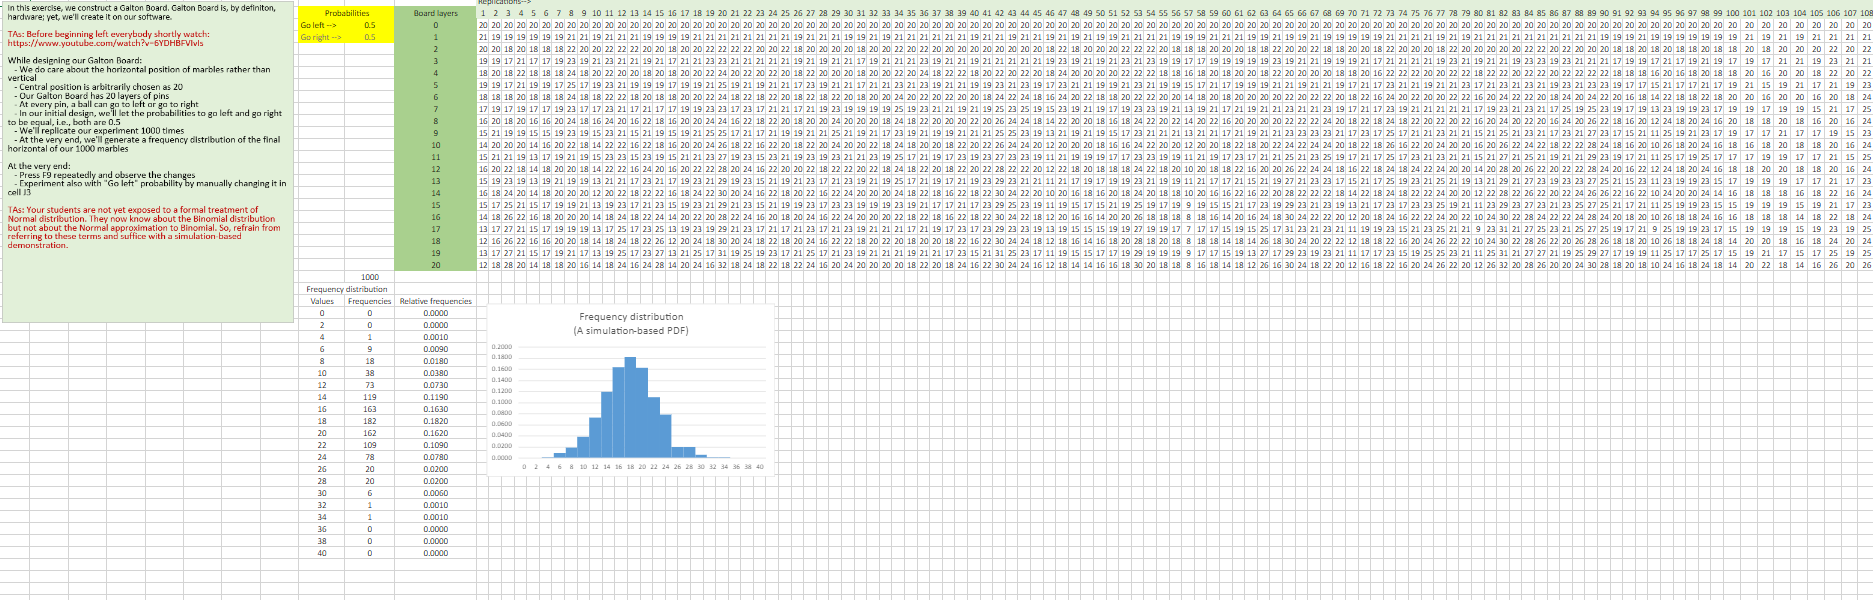This screenshot has height=600, width=1873.
Task: Select the Go right probability value 0.5
Action: click(370, 37)
